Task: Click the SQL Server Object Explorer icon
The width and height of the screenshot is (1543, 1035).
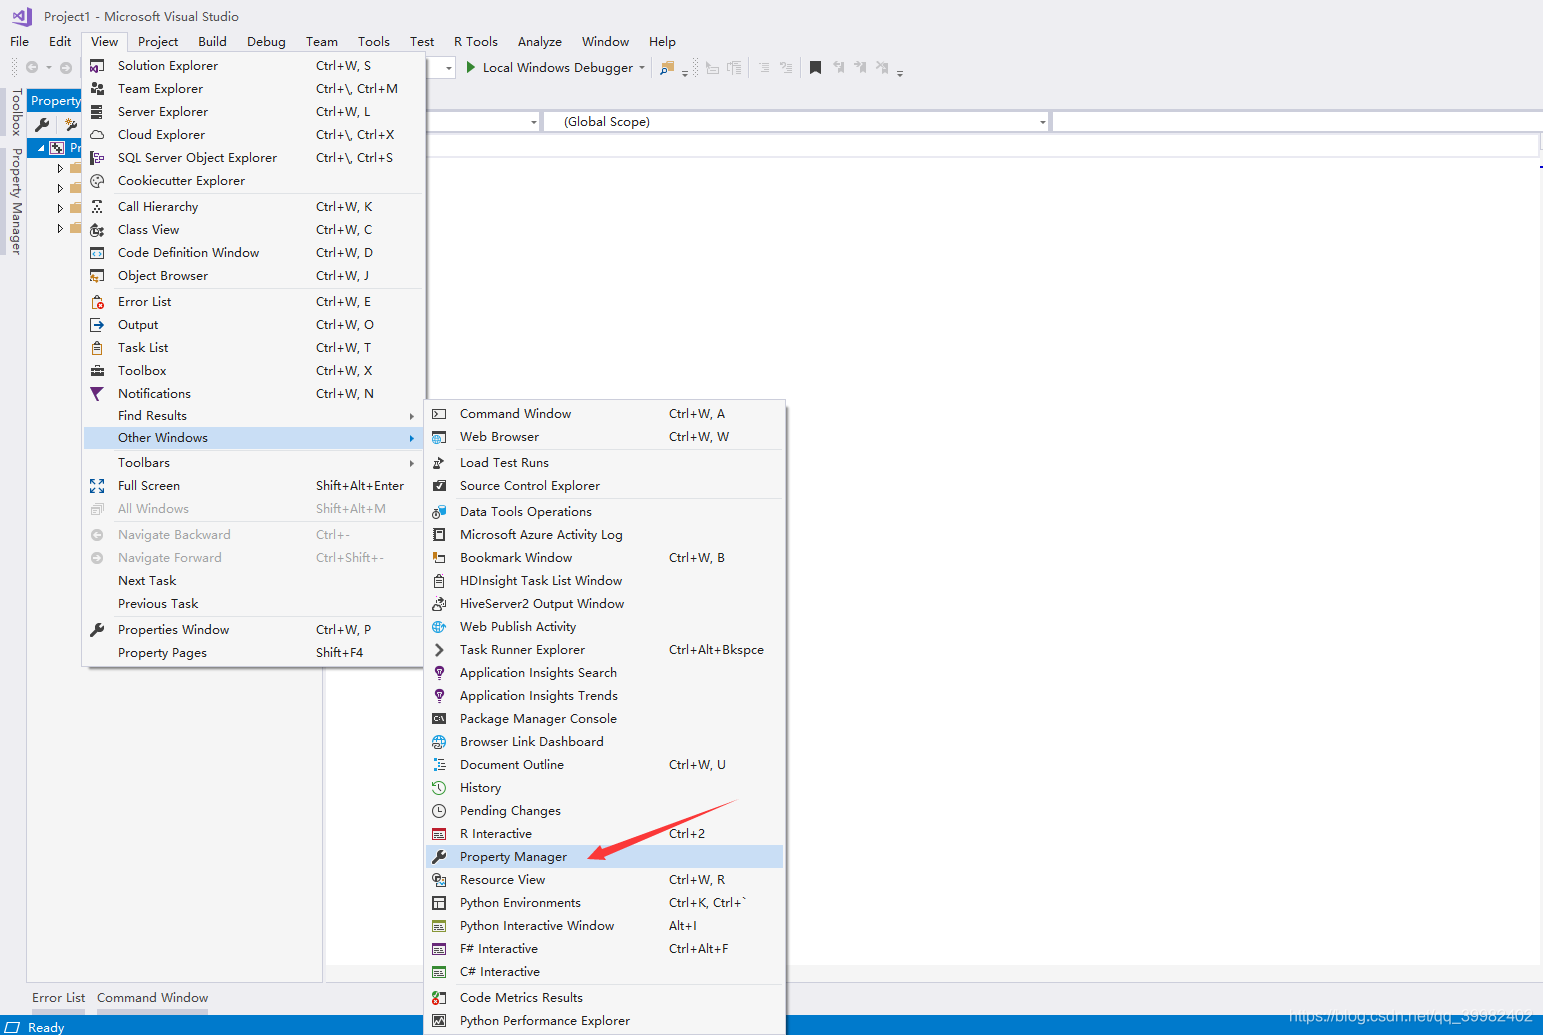Action: tap(97, 158)
